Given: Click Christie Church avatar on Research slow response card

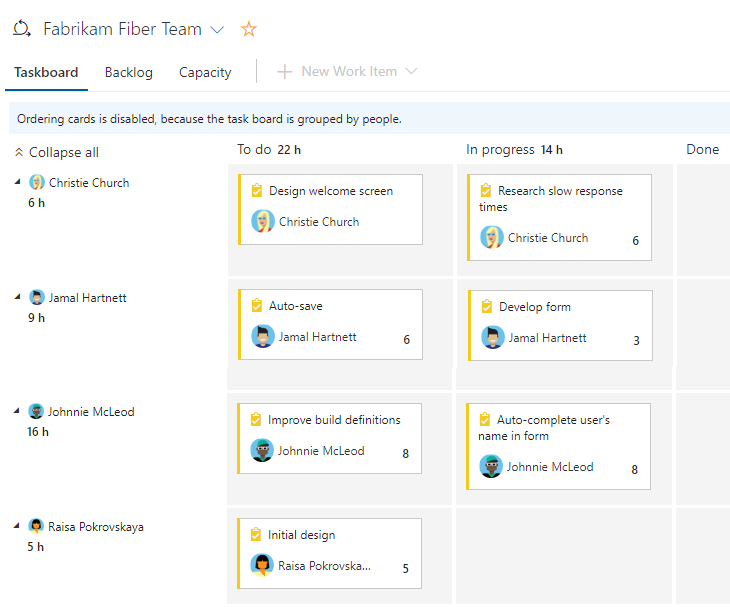Looking at the screenshot, I should click(491, 238).
